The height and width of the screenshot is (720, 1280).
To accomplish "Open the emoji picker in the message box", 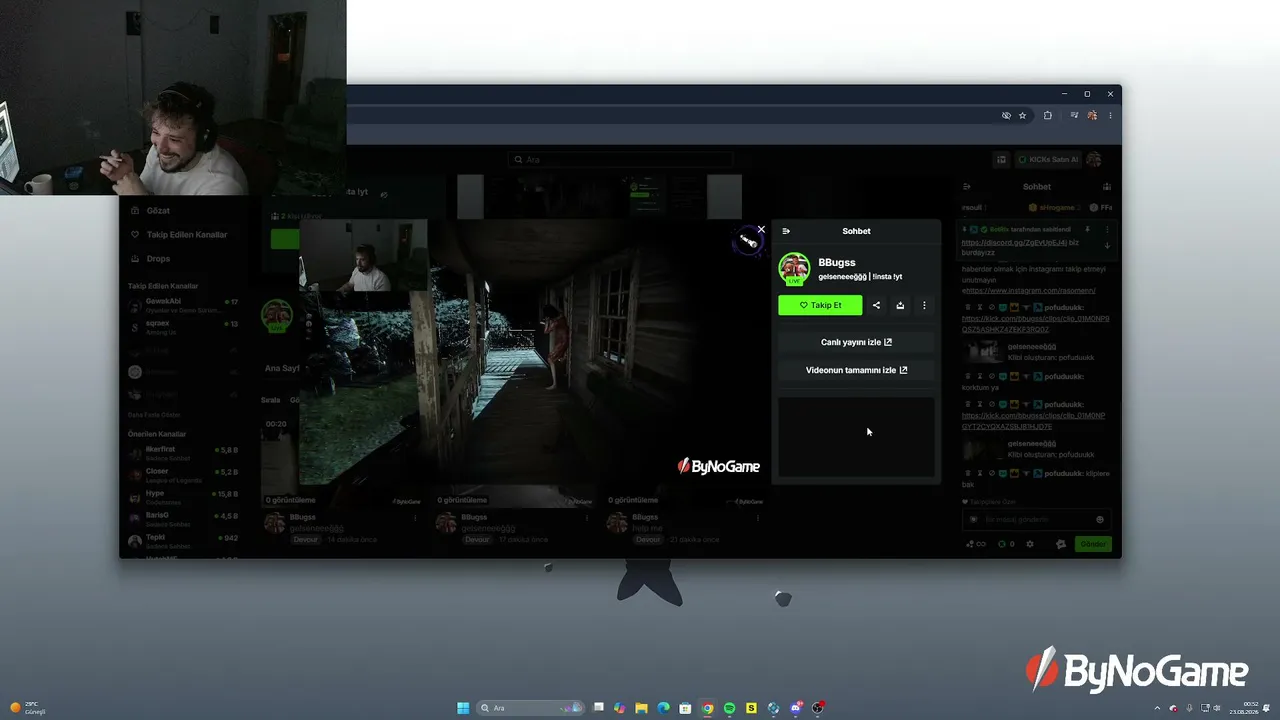I will [1100, 520].
